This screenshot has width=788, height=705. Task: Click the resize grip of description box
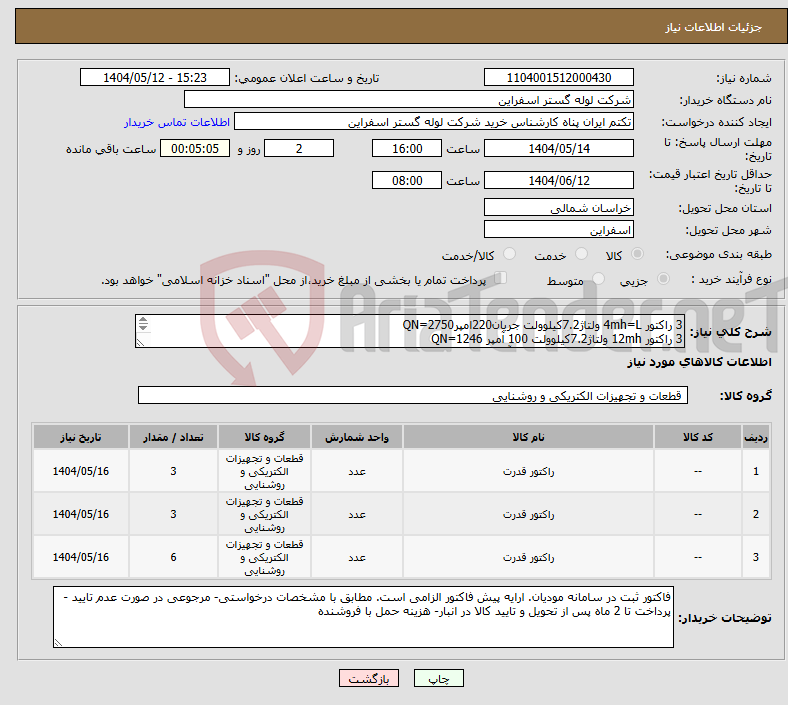pos(140,343)
